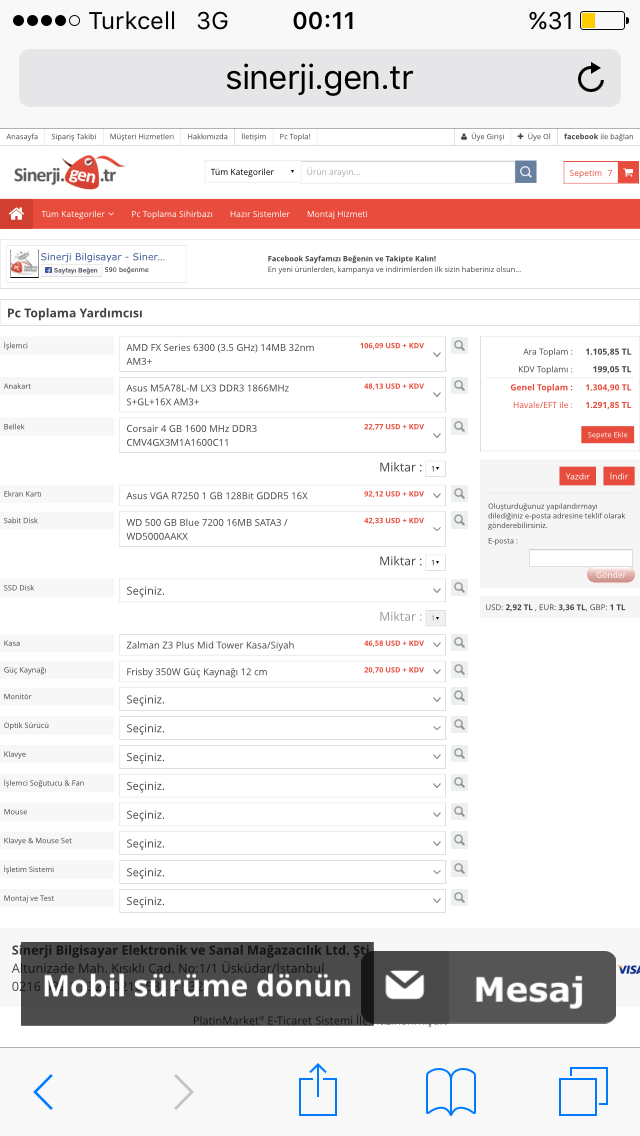640x1136 pixels.
Task: Click the Sinerji.gen.tr logo
Action: [69, 172]
